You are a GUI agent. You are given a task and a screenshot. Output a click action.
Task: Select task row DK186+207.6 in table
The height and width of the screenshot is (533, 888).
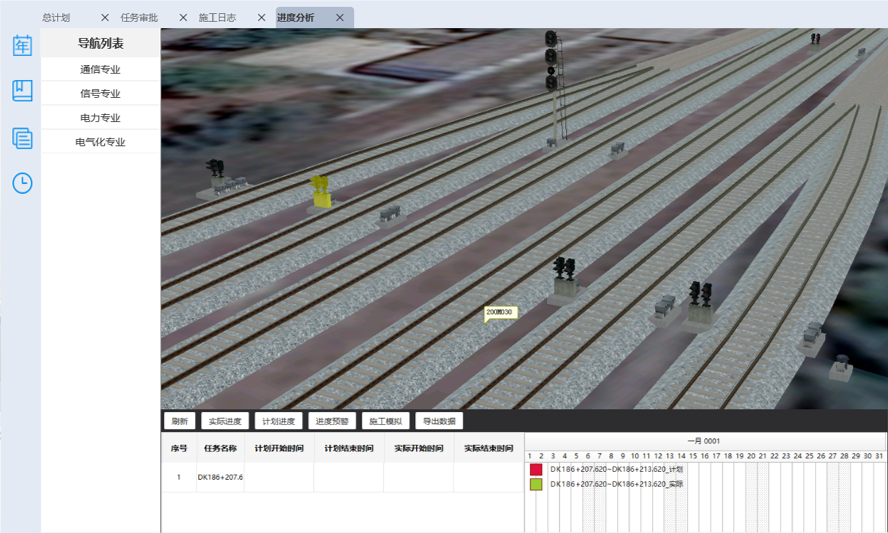220,477
